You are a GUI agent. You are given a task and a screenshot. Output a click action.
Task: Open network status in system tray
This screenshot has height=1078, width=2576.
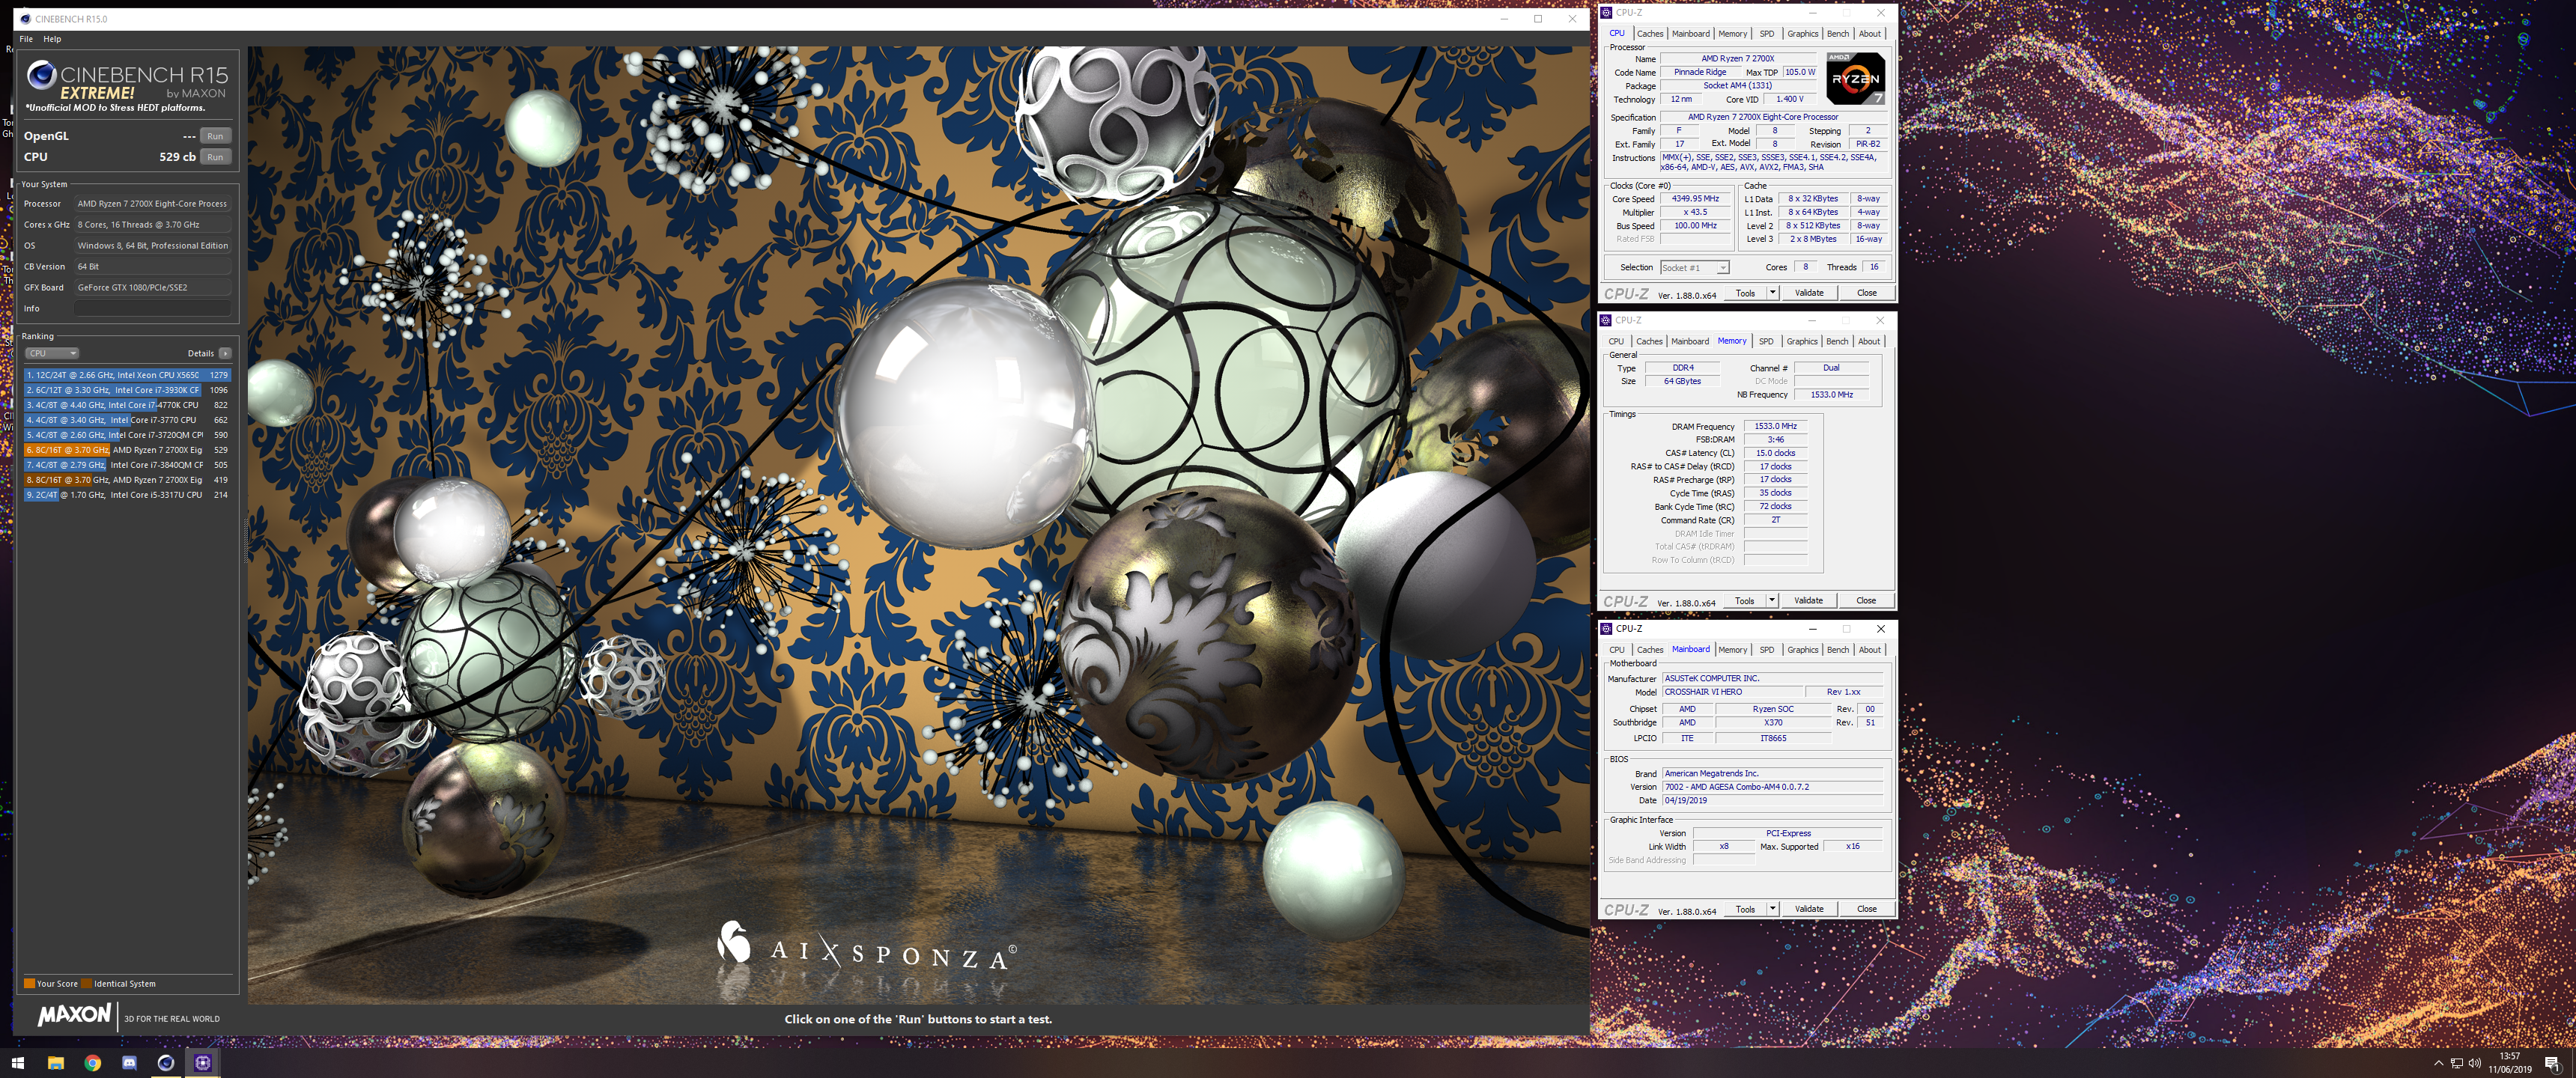tap(2457, 1063)
